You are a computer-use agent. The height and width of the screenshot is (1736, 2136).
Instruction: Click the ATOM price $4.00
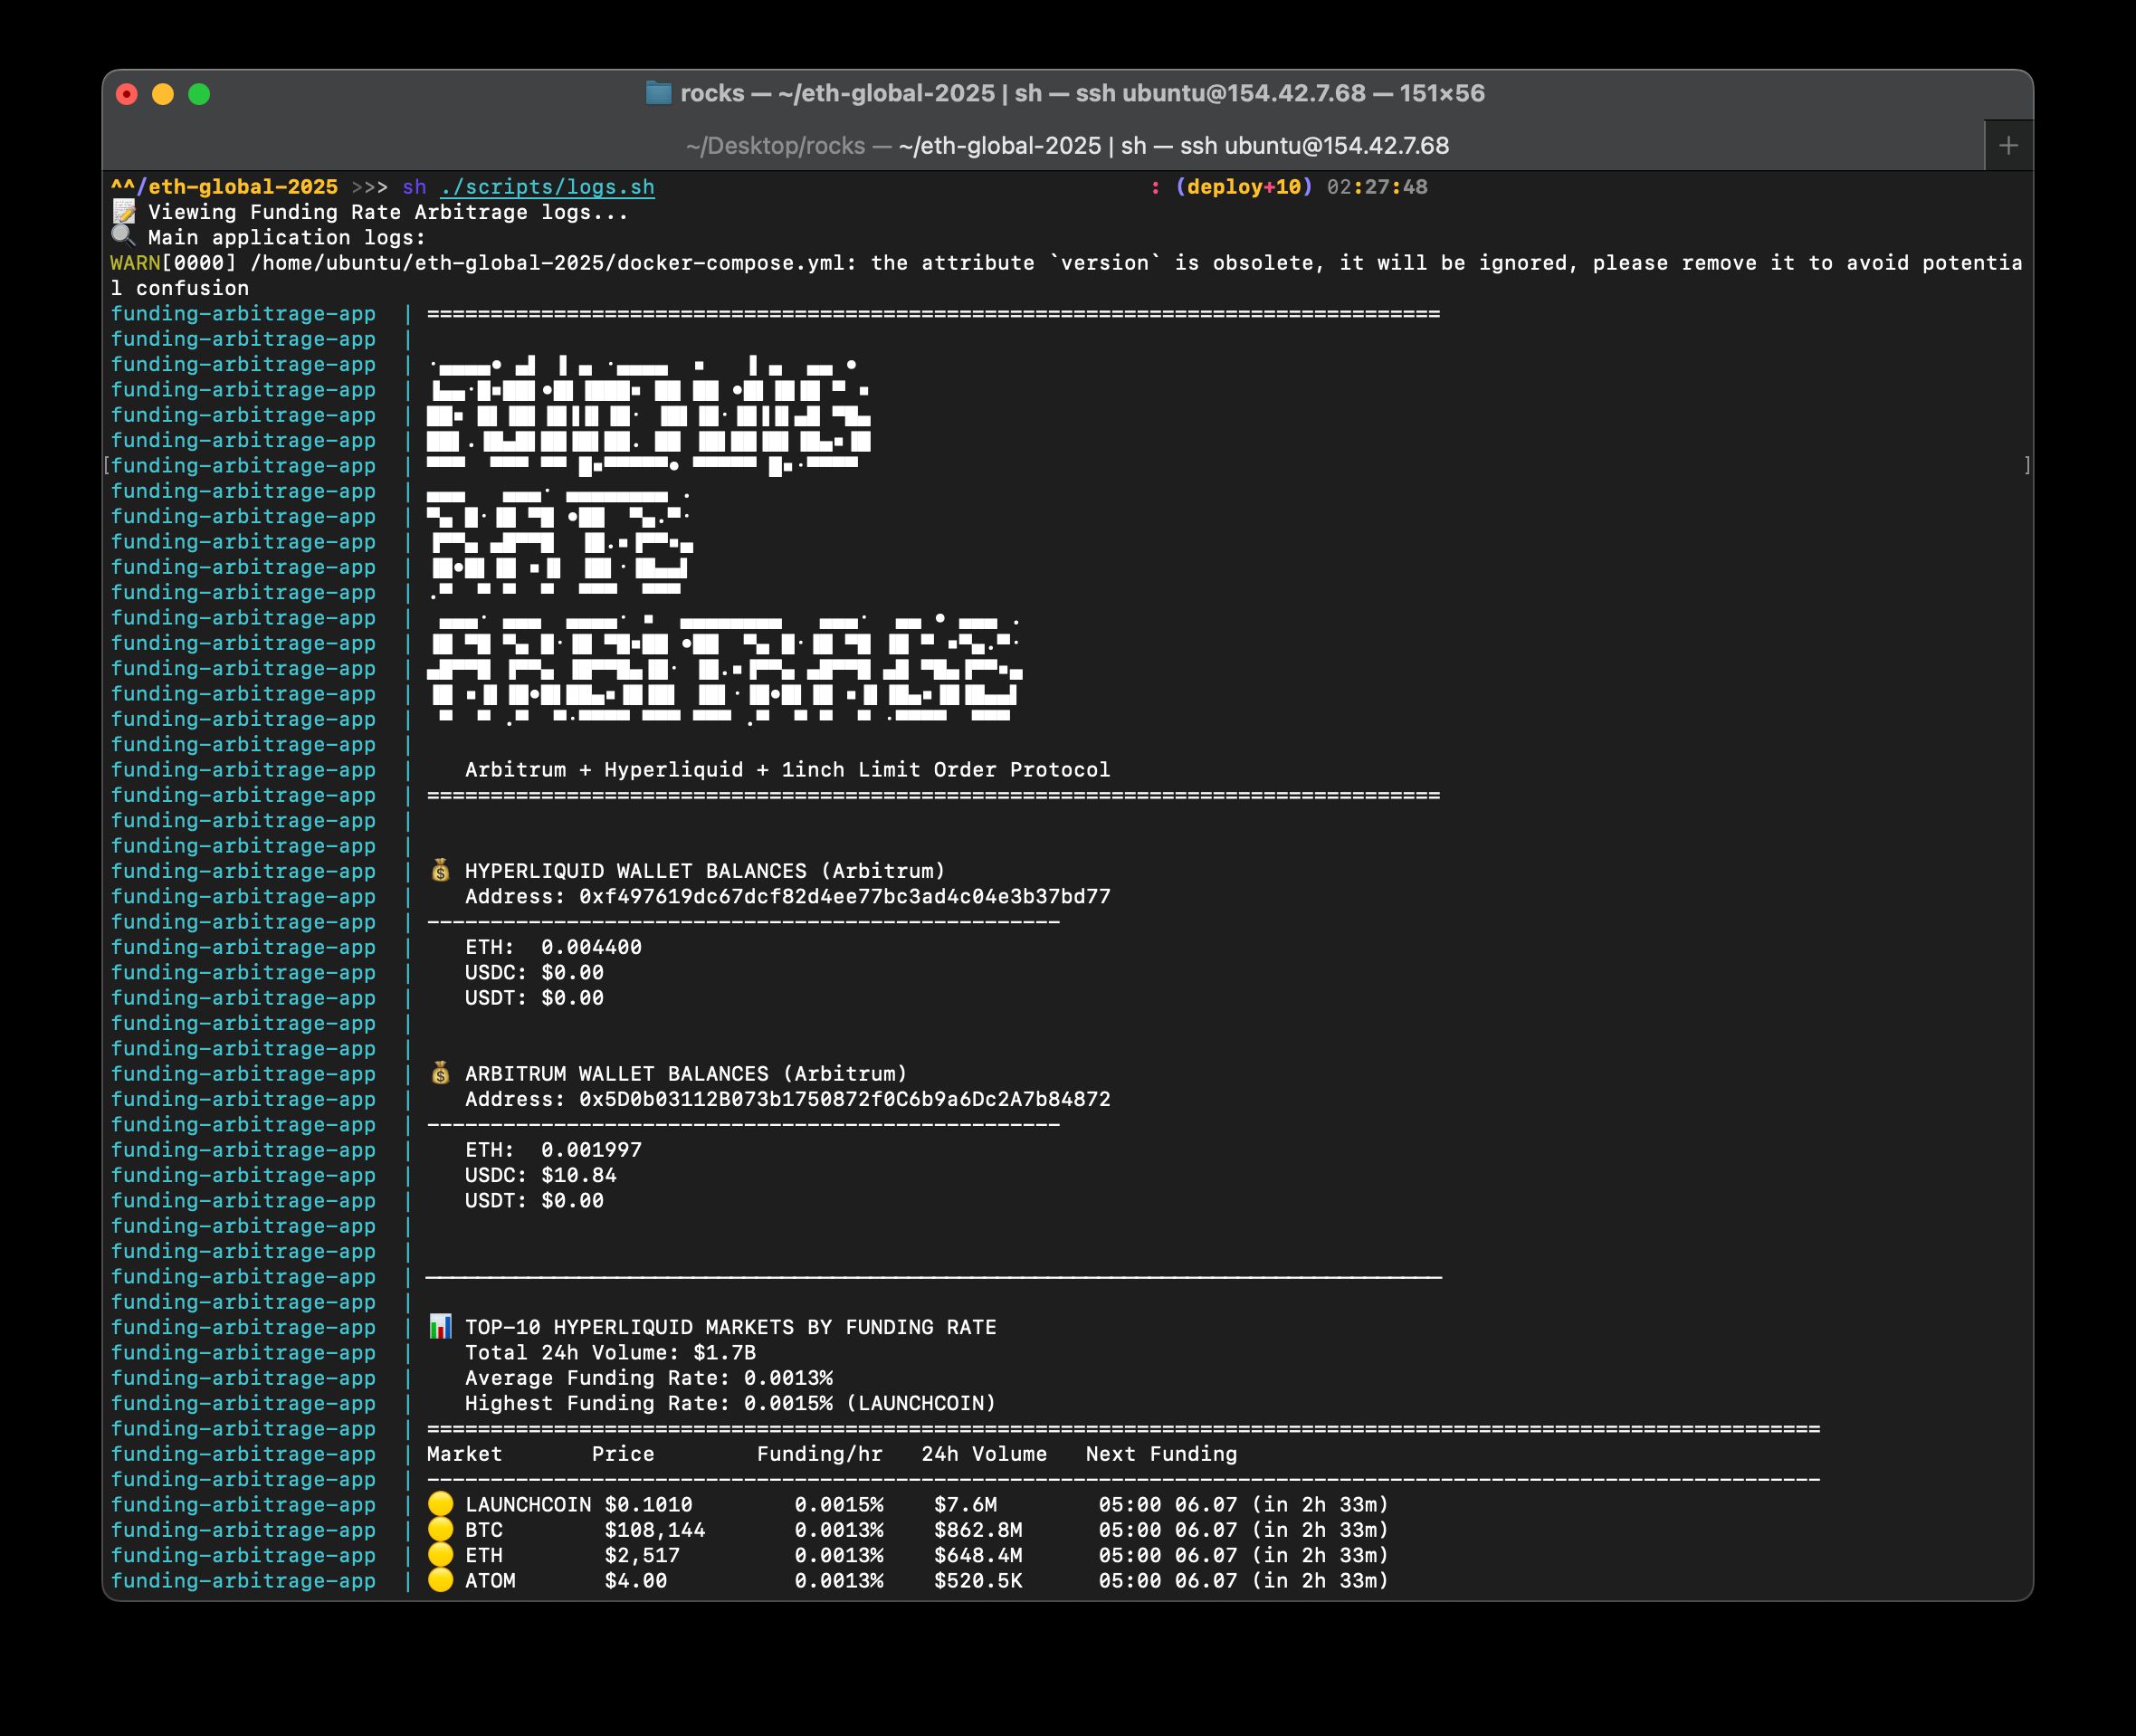(636, 1580)
